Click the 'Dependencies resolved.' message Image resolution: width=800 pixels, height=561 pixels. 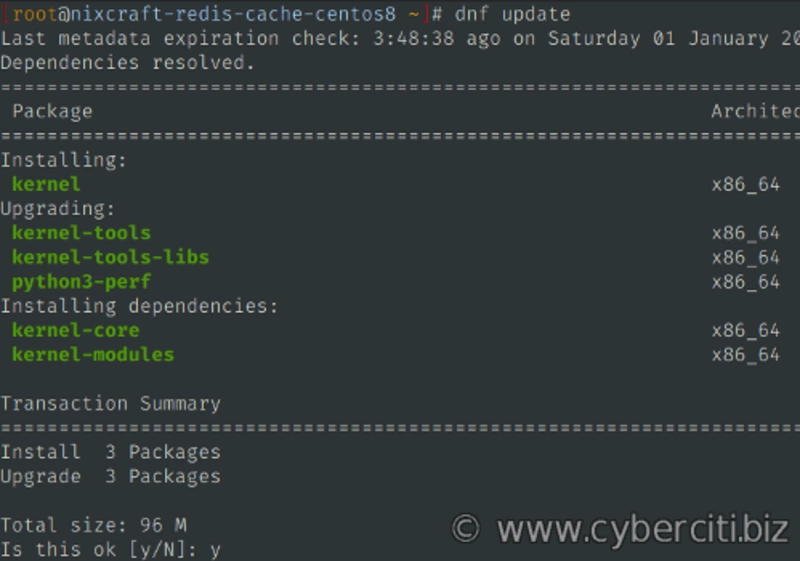point(127,62)
